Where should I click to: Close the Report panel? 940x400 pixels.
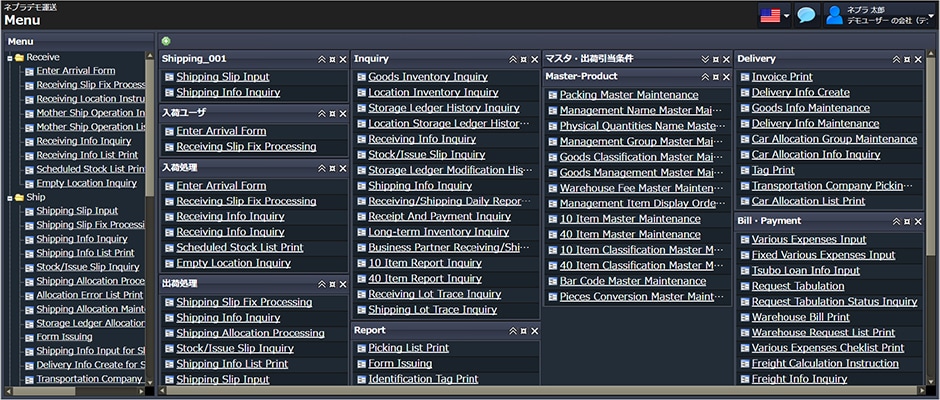click(534, 330)
